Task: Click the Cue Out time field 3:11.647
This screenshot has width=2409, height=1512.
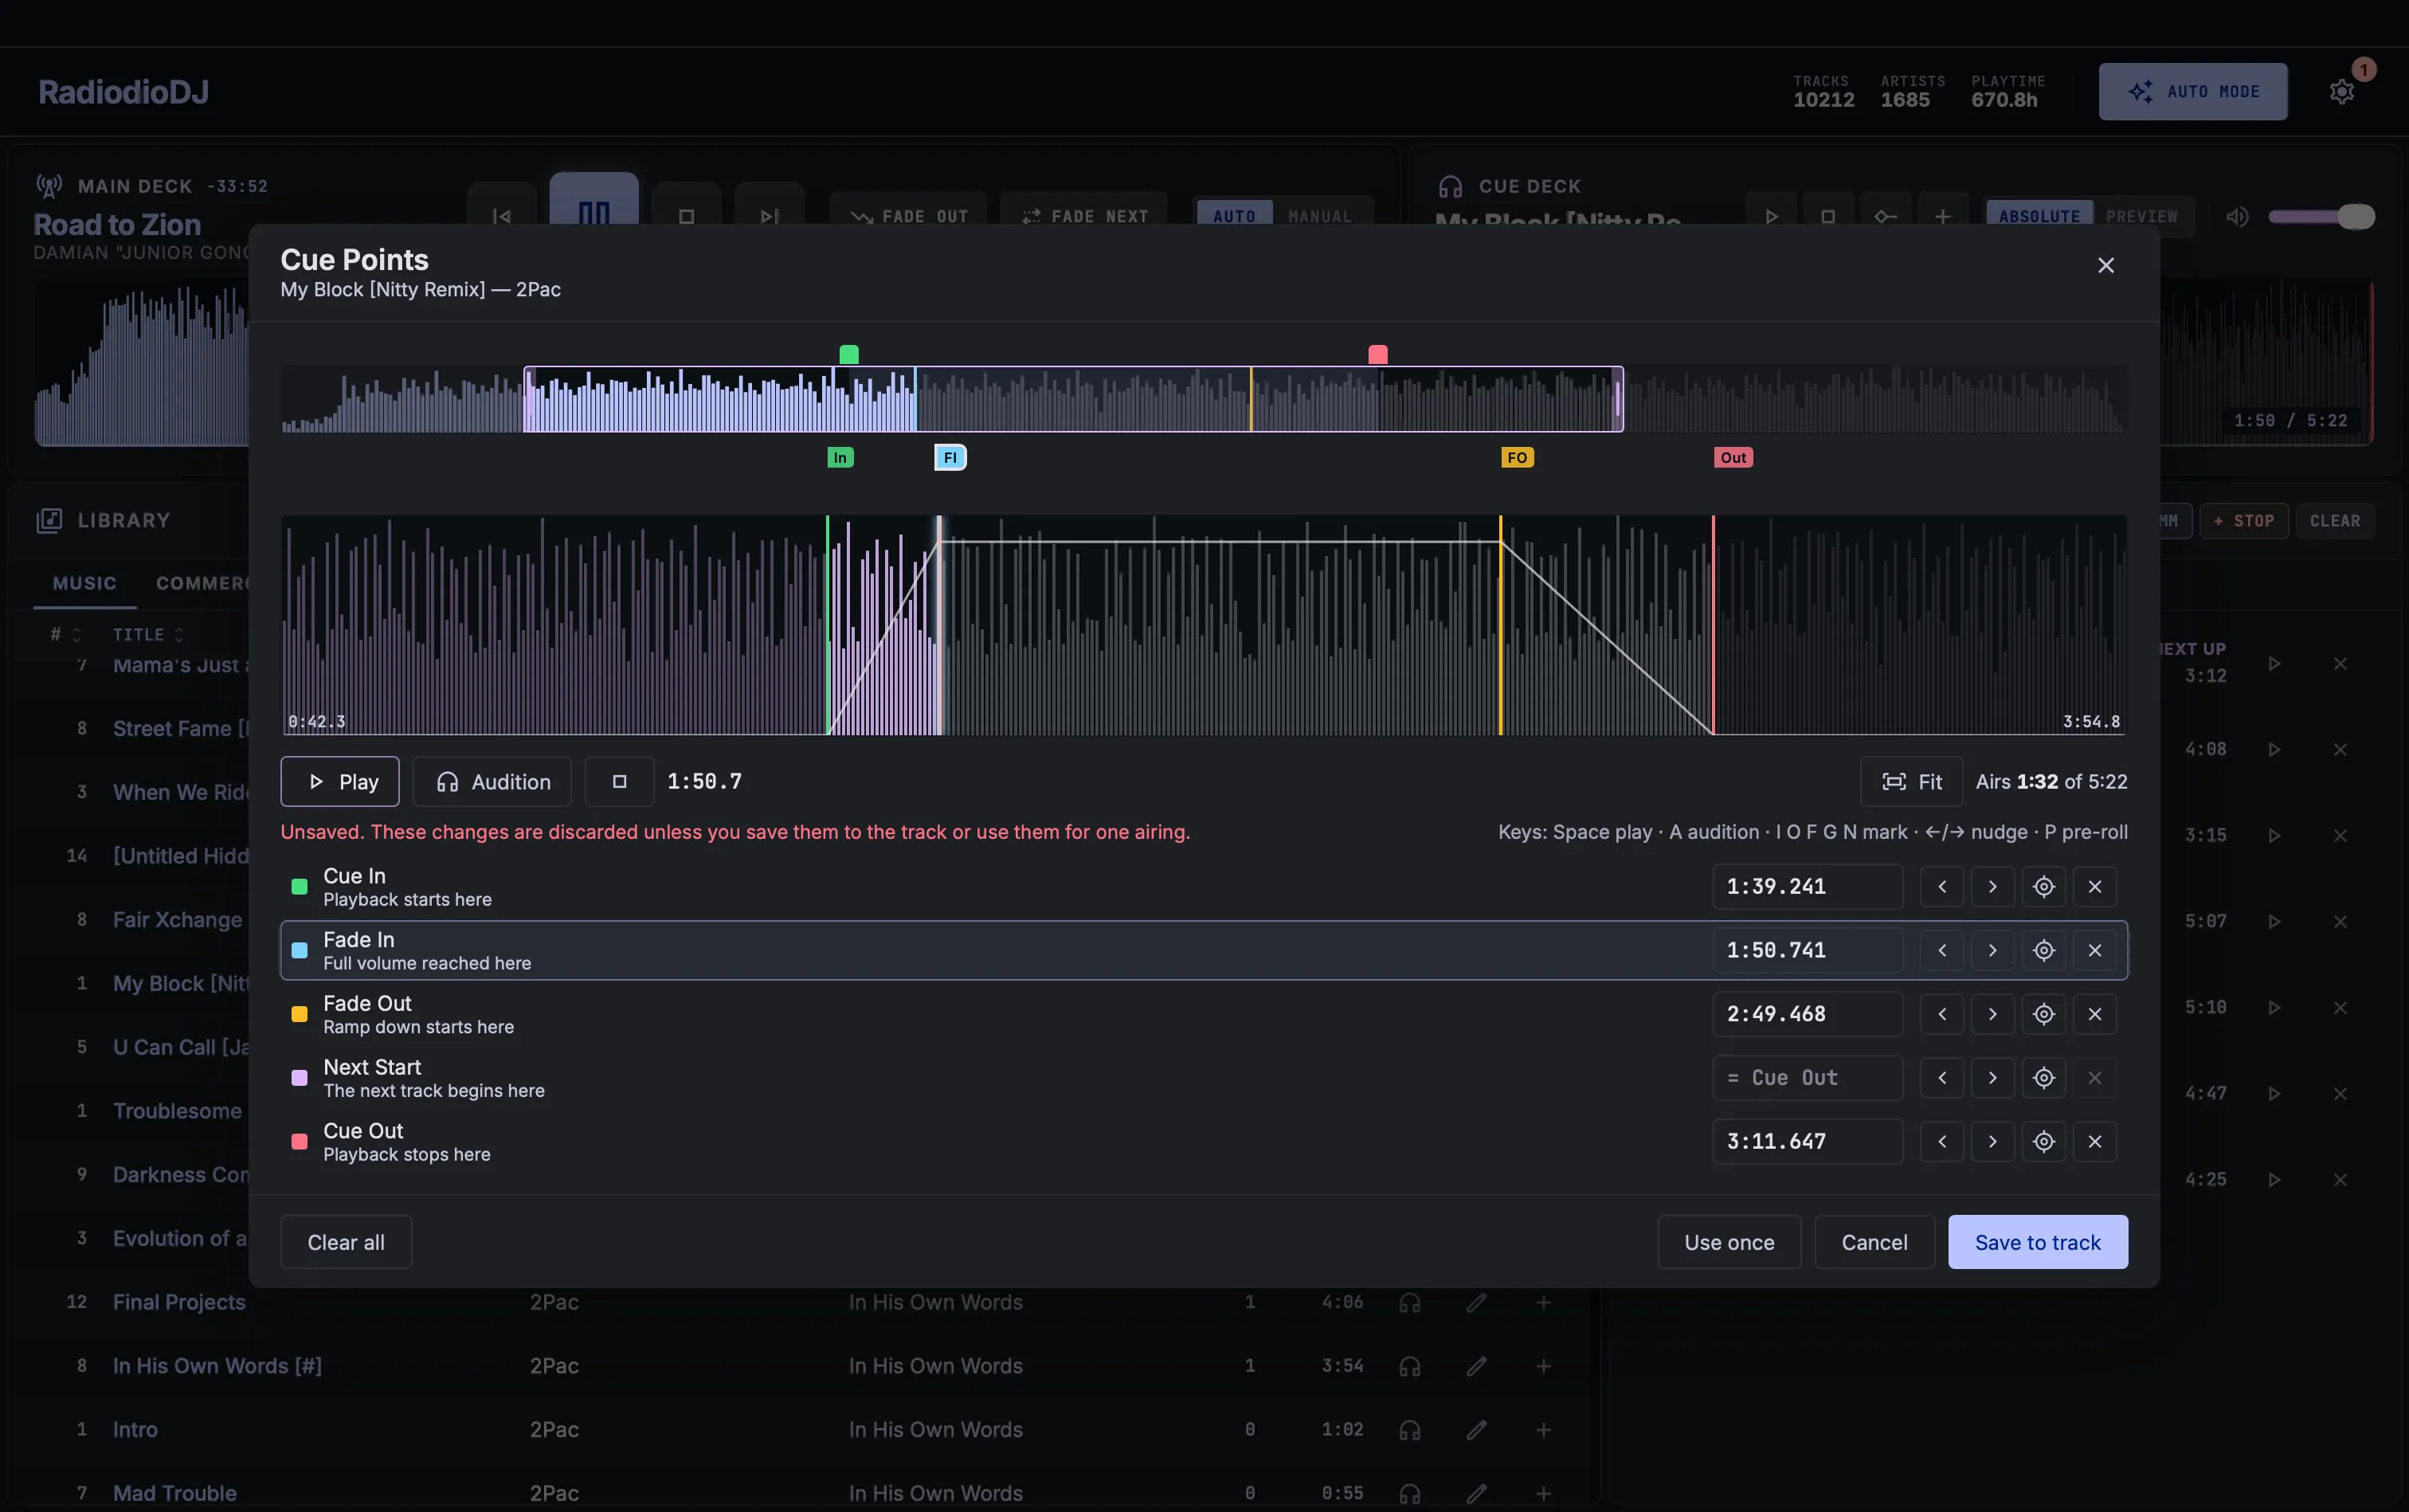Action: tap(1807, 1141)
